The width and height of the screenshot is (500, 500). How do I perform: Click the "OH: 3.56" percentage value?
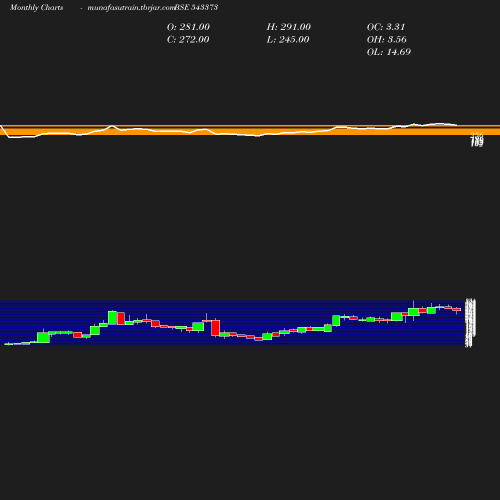(x=387, y=40)
